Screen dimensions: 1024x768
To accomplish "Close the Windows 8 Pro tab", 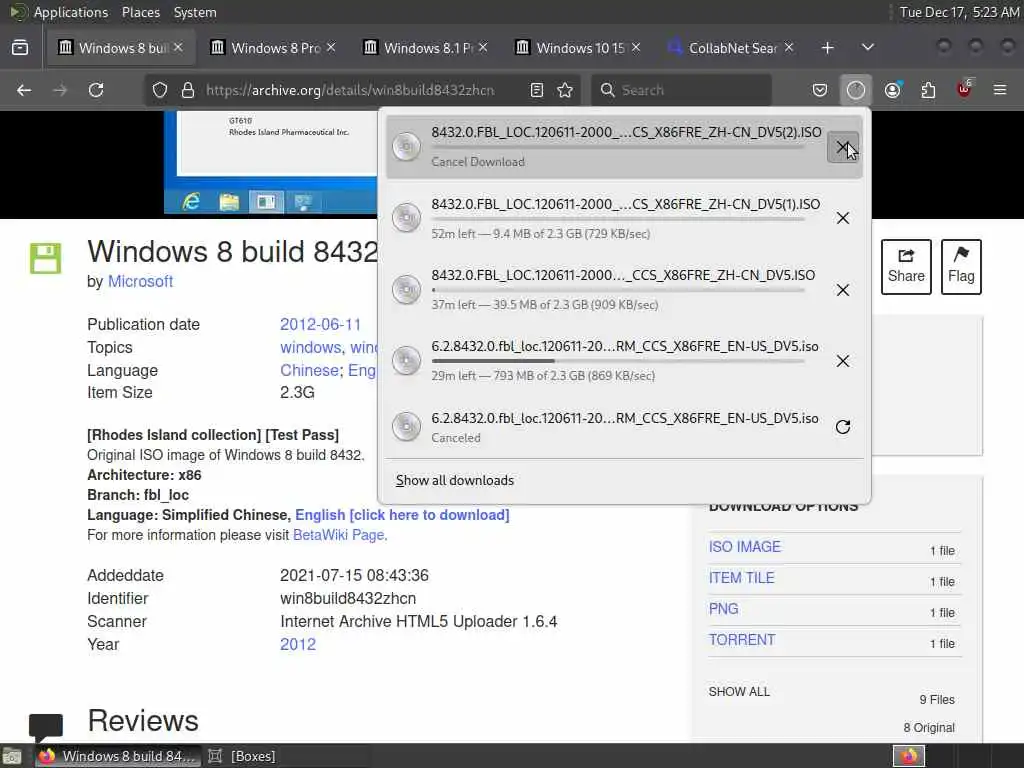I will pyautogui.click(x=331, y=48).
